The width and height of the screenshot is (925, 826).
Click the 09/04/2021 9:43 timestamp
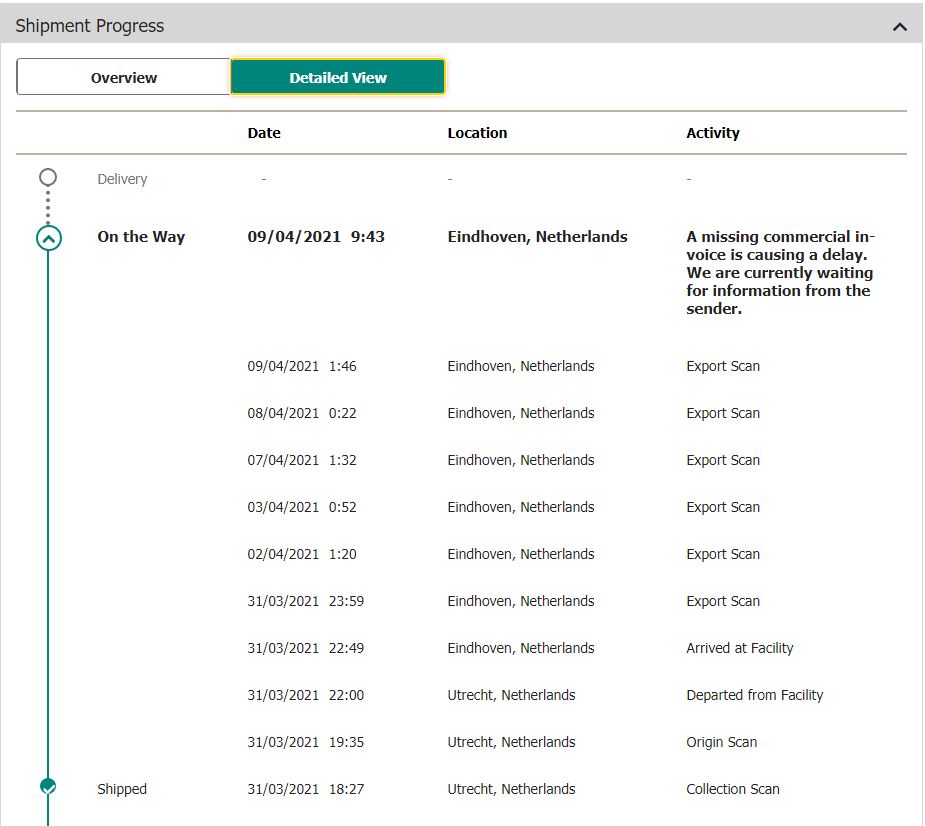(316, 237)
